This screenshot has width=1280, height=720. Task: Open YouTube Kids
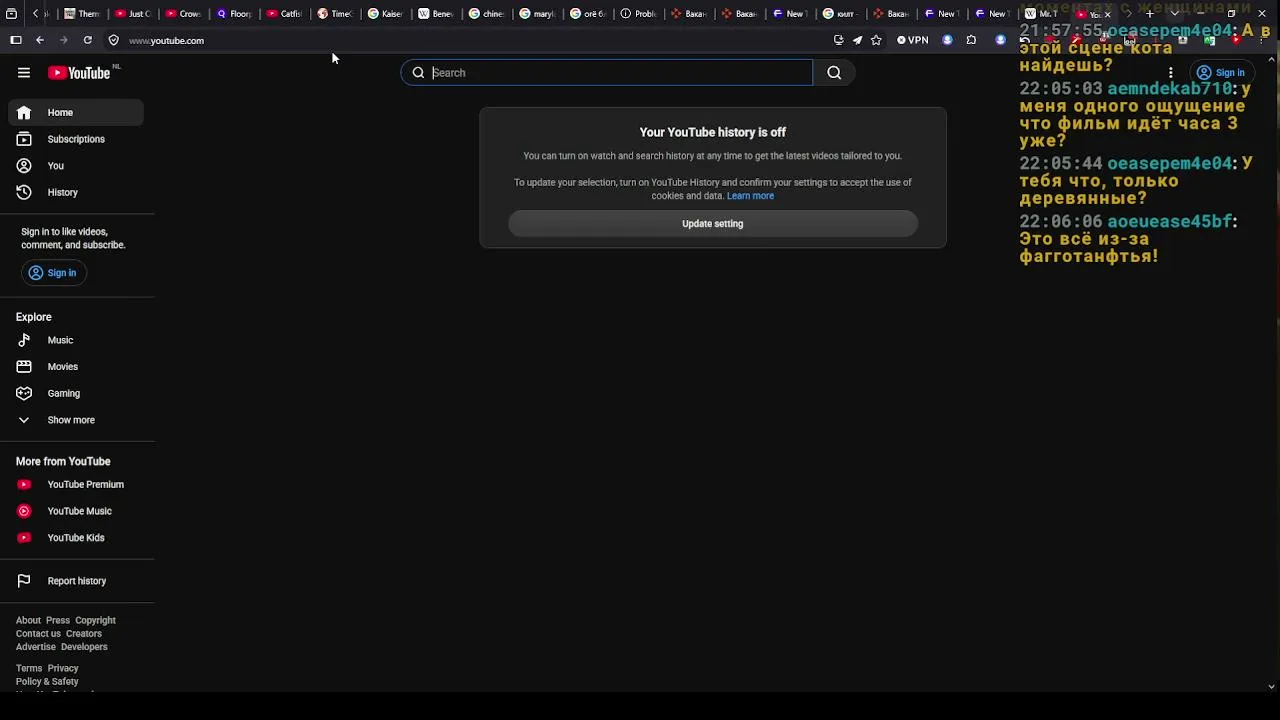click(76, 538)
